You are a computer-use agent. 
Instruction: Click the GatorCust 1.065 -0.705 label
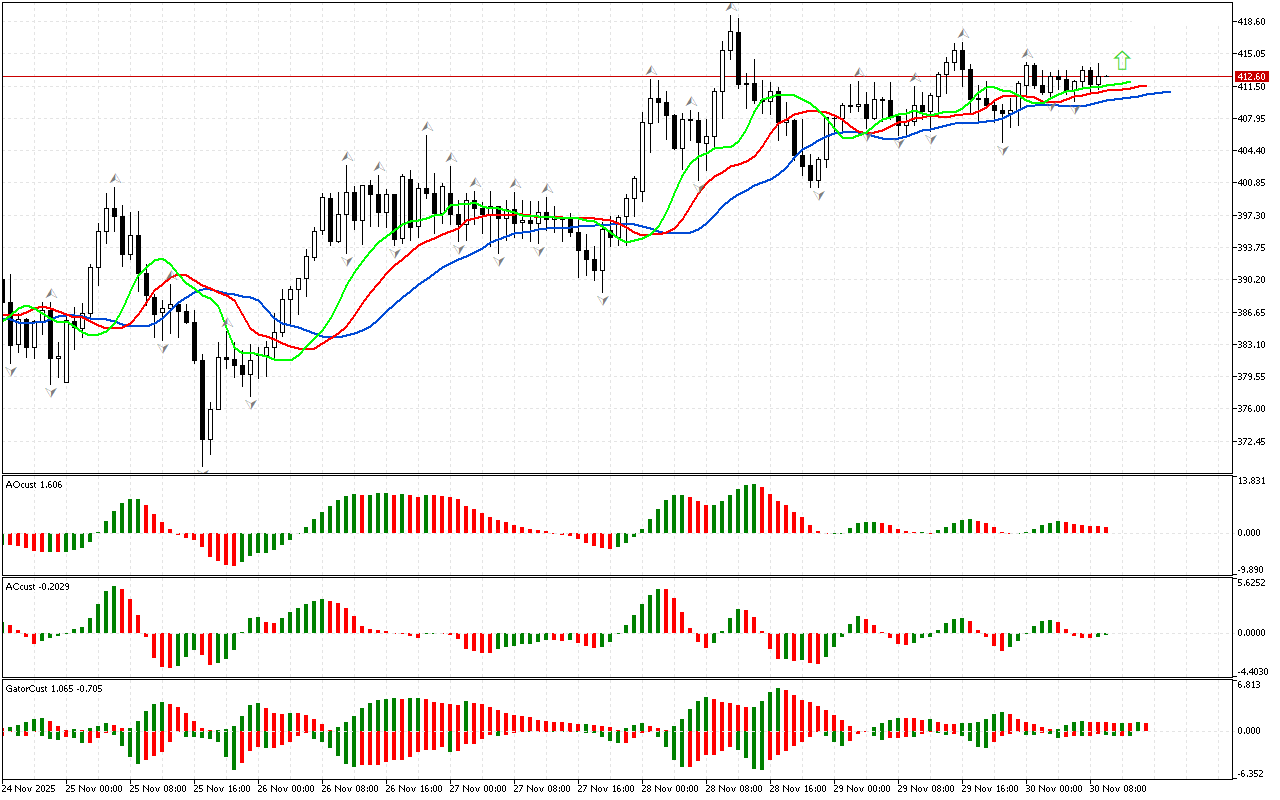pos(54,689)
